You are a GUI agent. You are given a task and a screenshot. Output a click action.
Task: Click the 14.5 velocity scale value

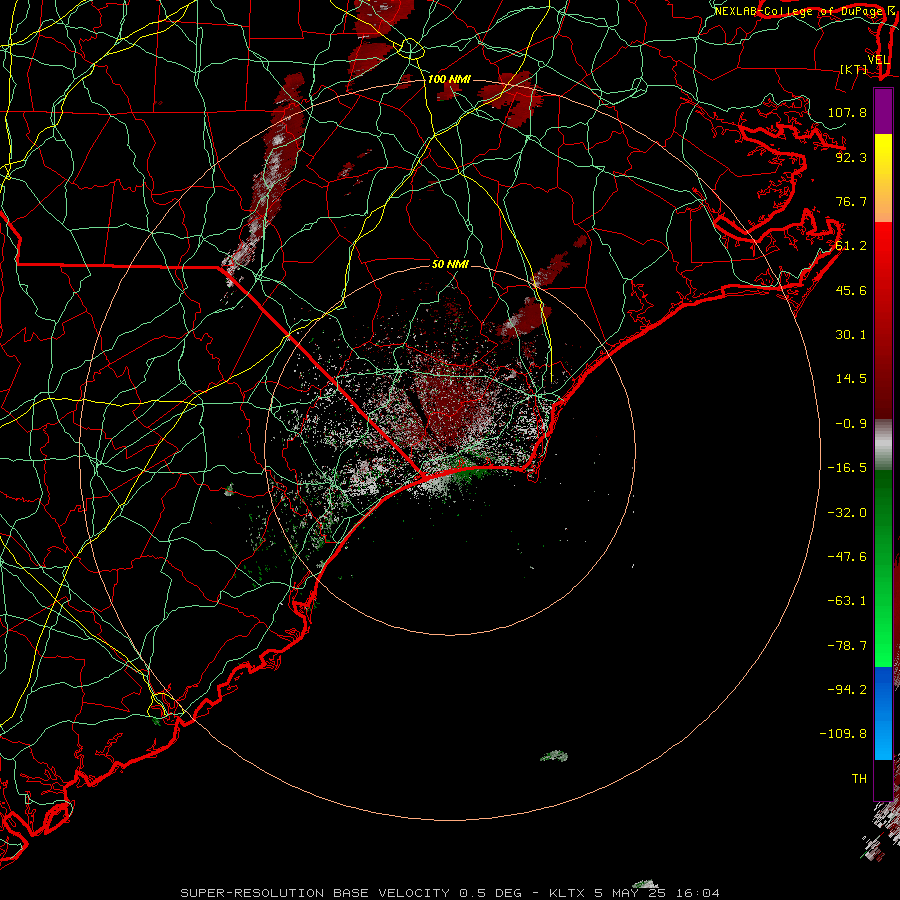coord(851,379)
